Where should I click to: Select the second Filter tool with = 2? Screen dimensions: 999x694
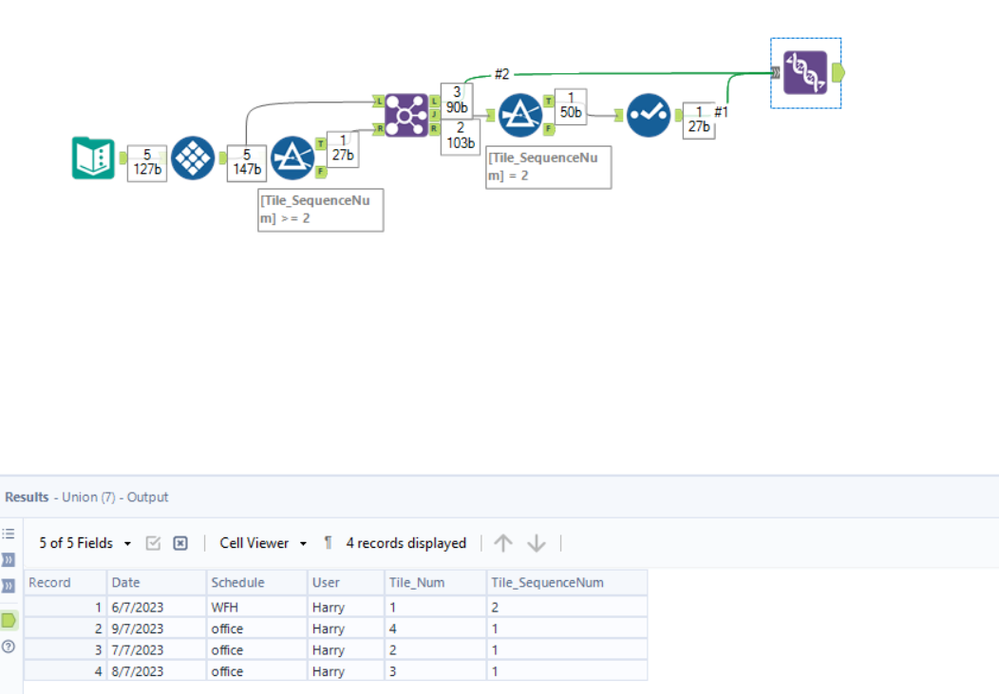[520, 115]
